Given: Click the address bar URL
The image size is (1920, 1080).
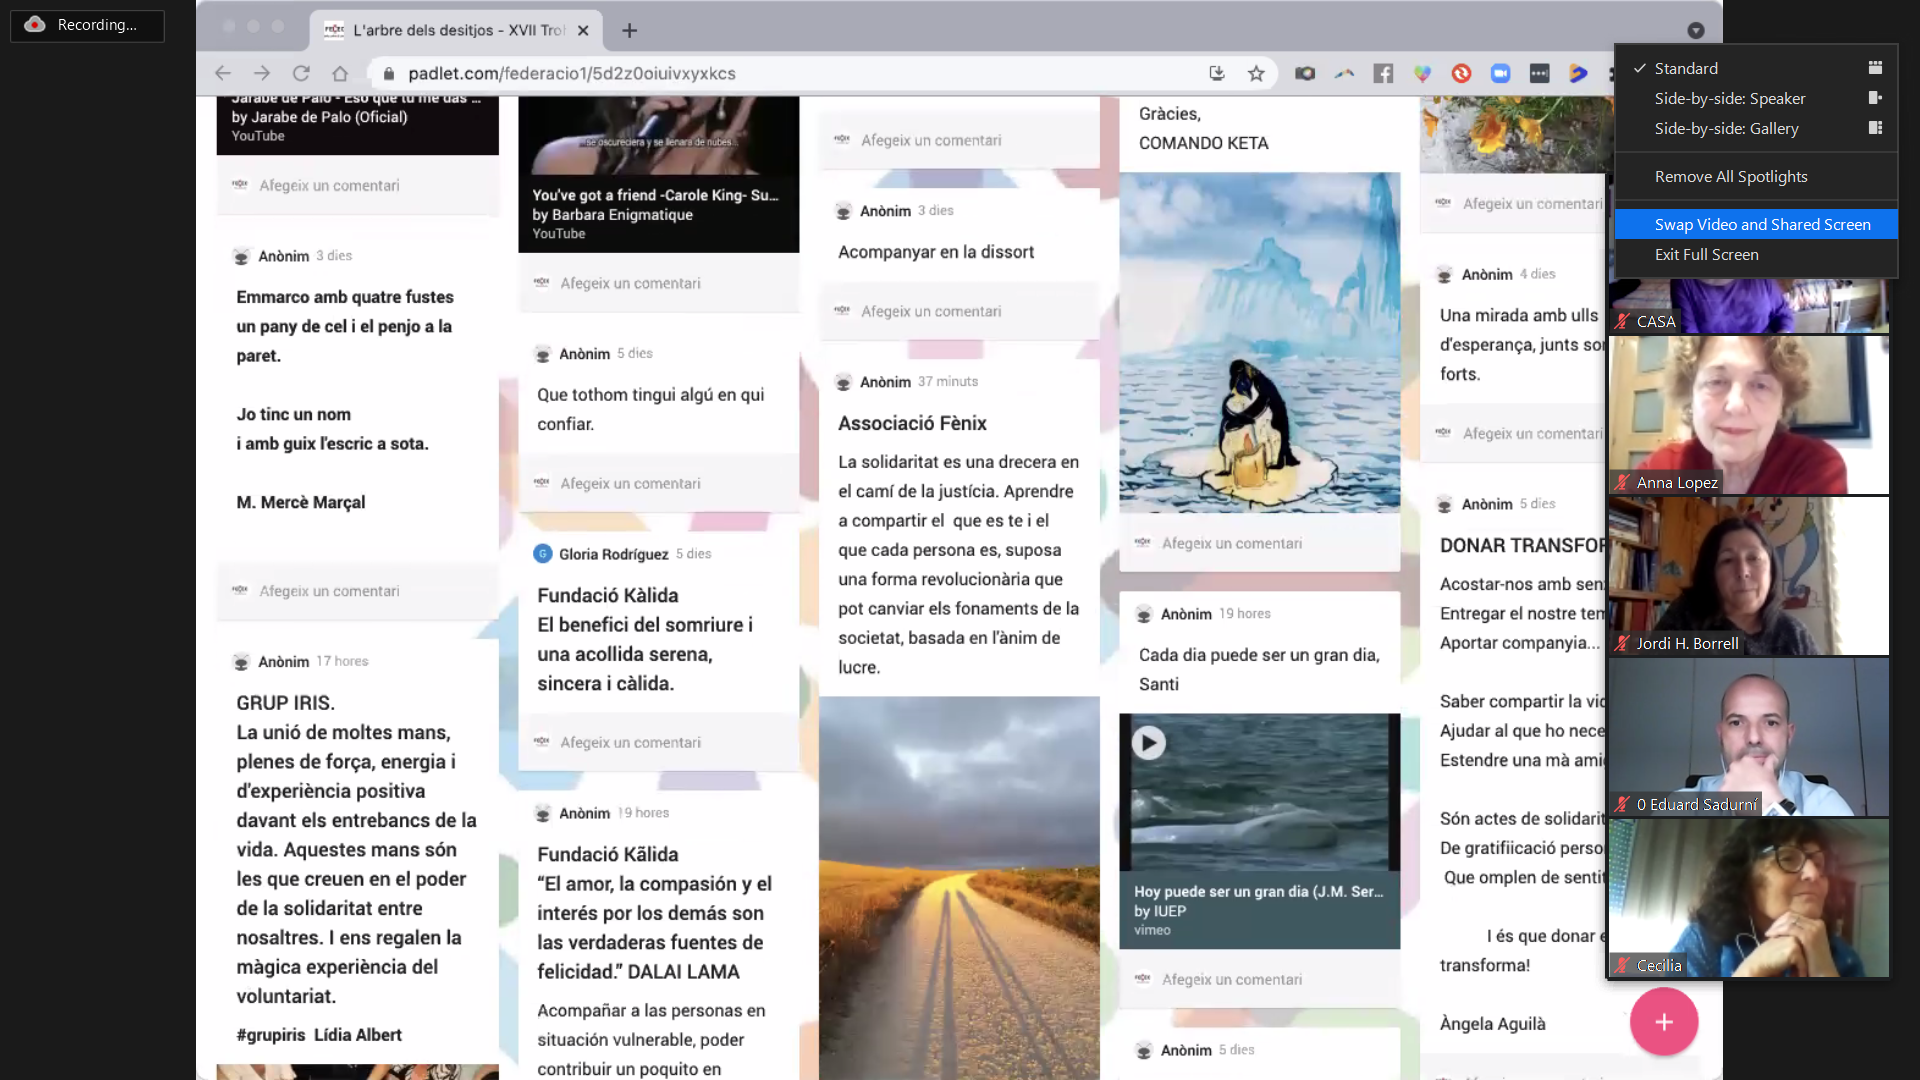Looking at the screenshot, I should (x=571, y=73).
